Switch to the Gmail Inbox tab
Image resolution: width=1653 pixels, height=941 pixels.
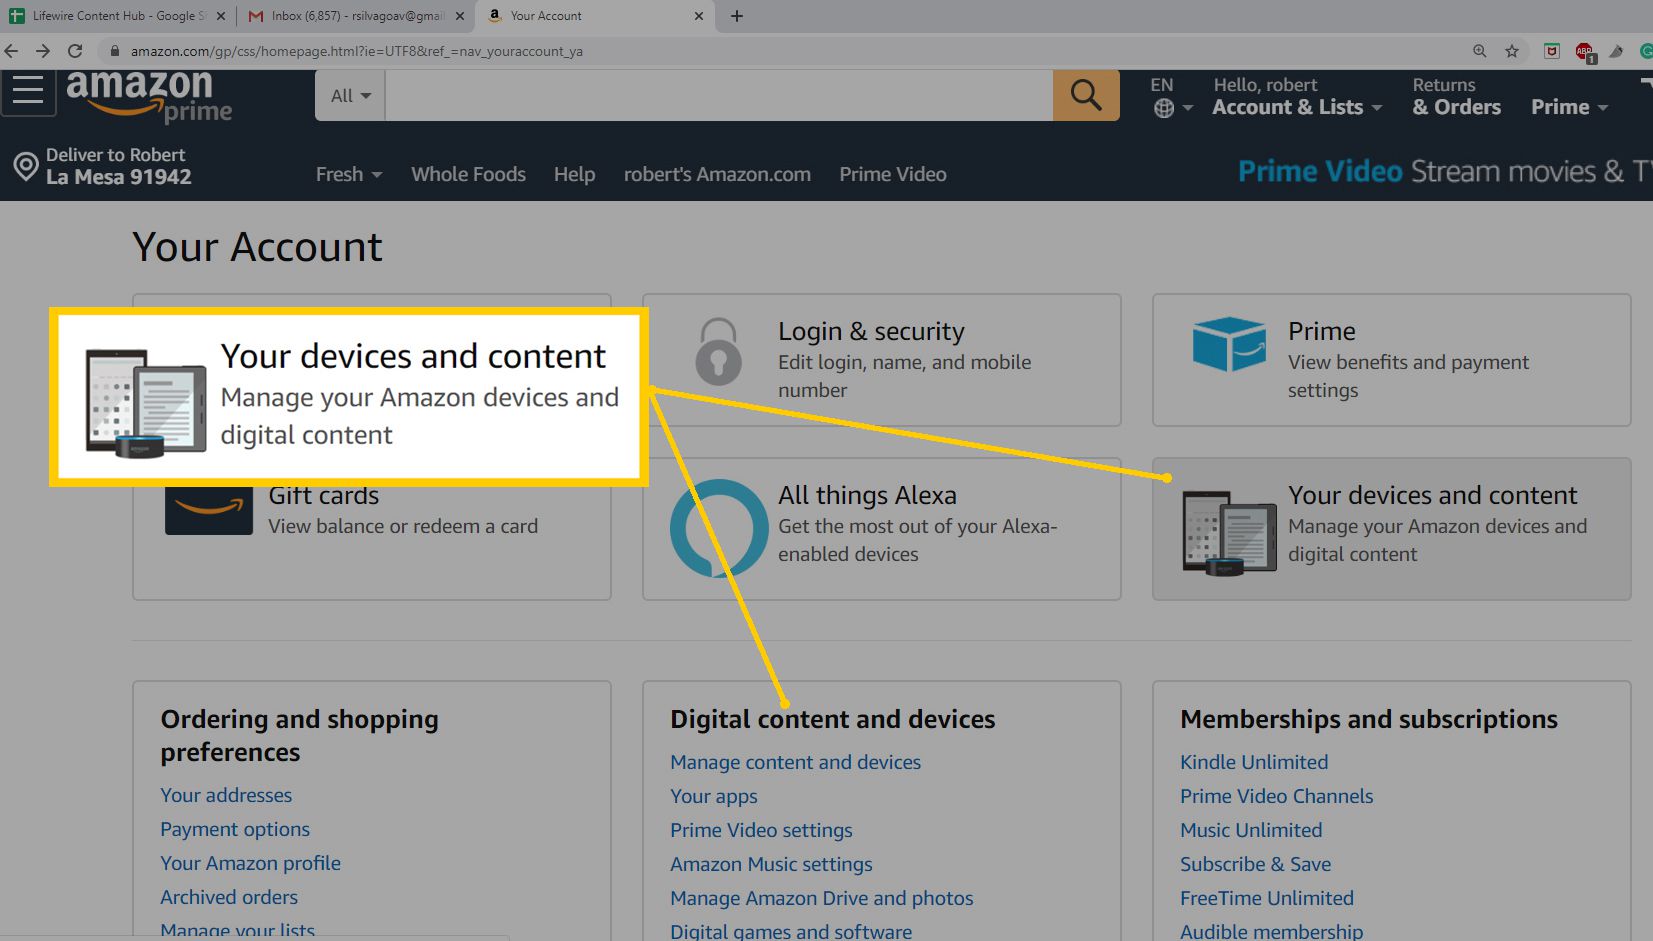[x=357, y=16]
